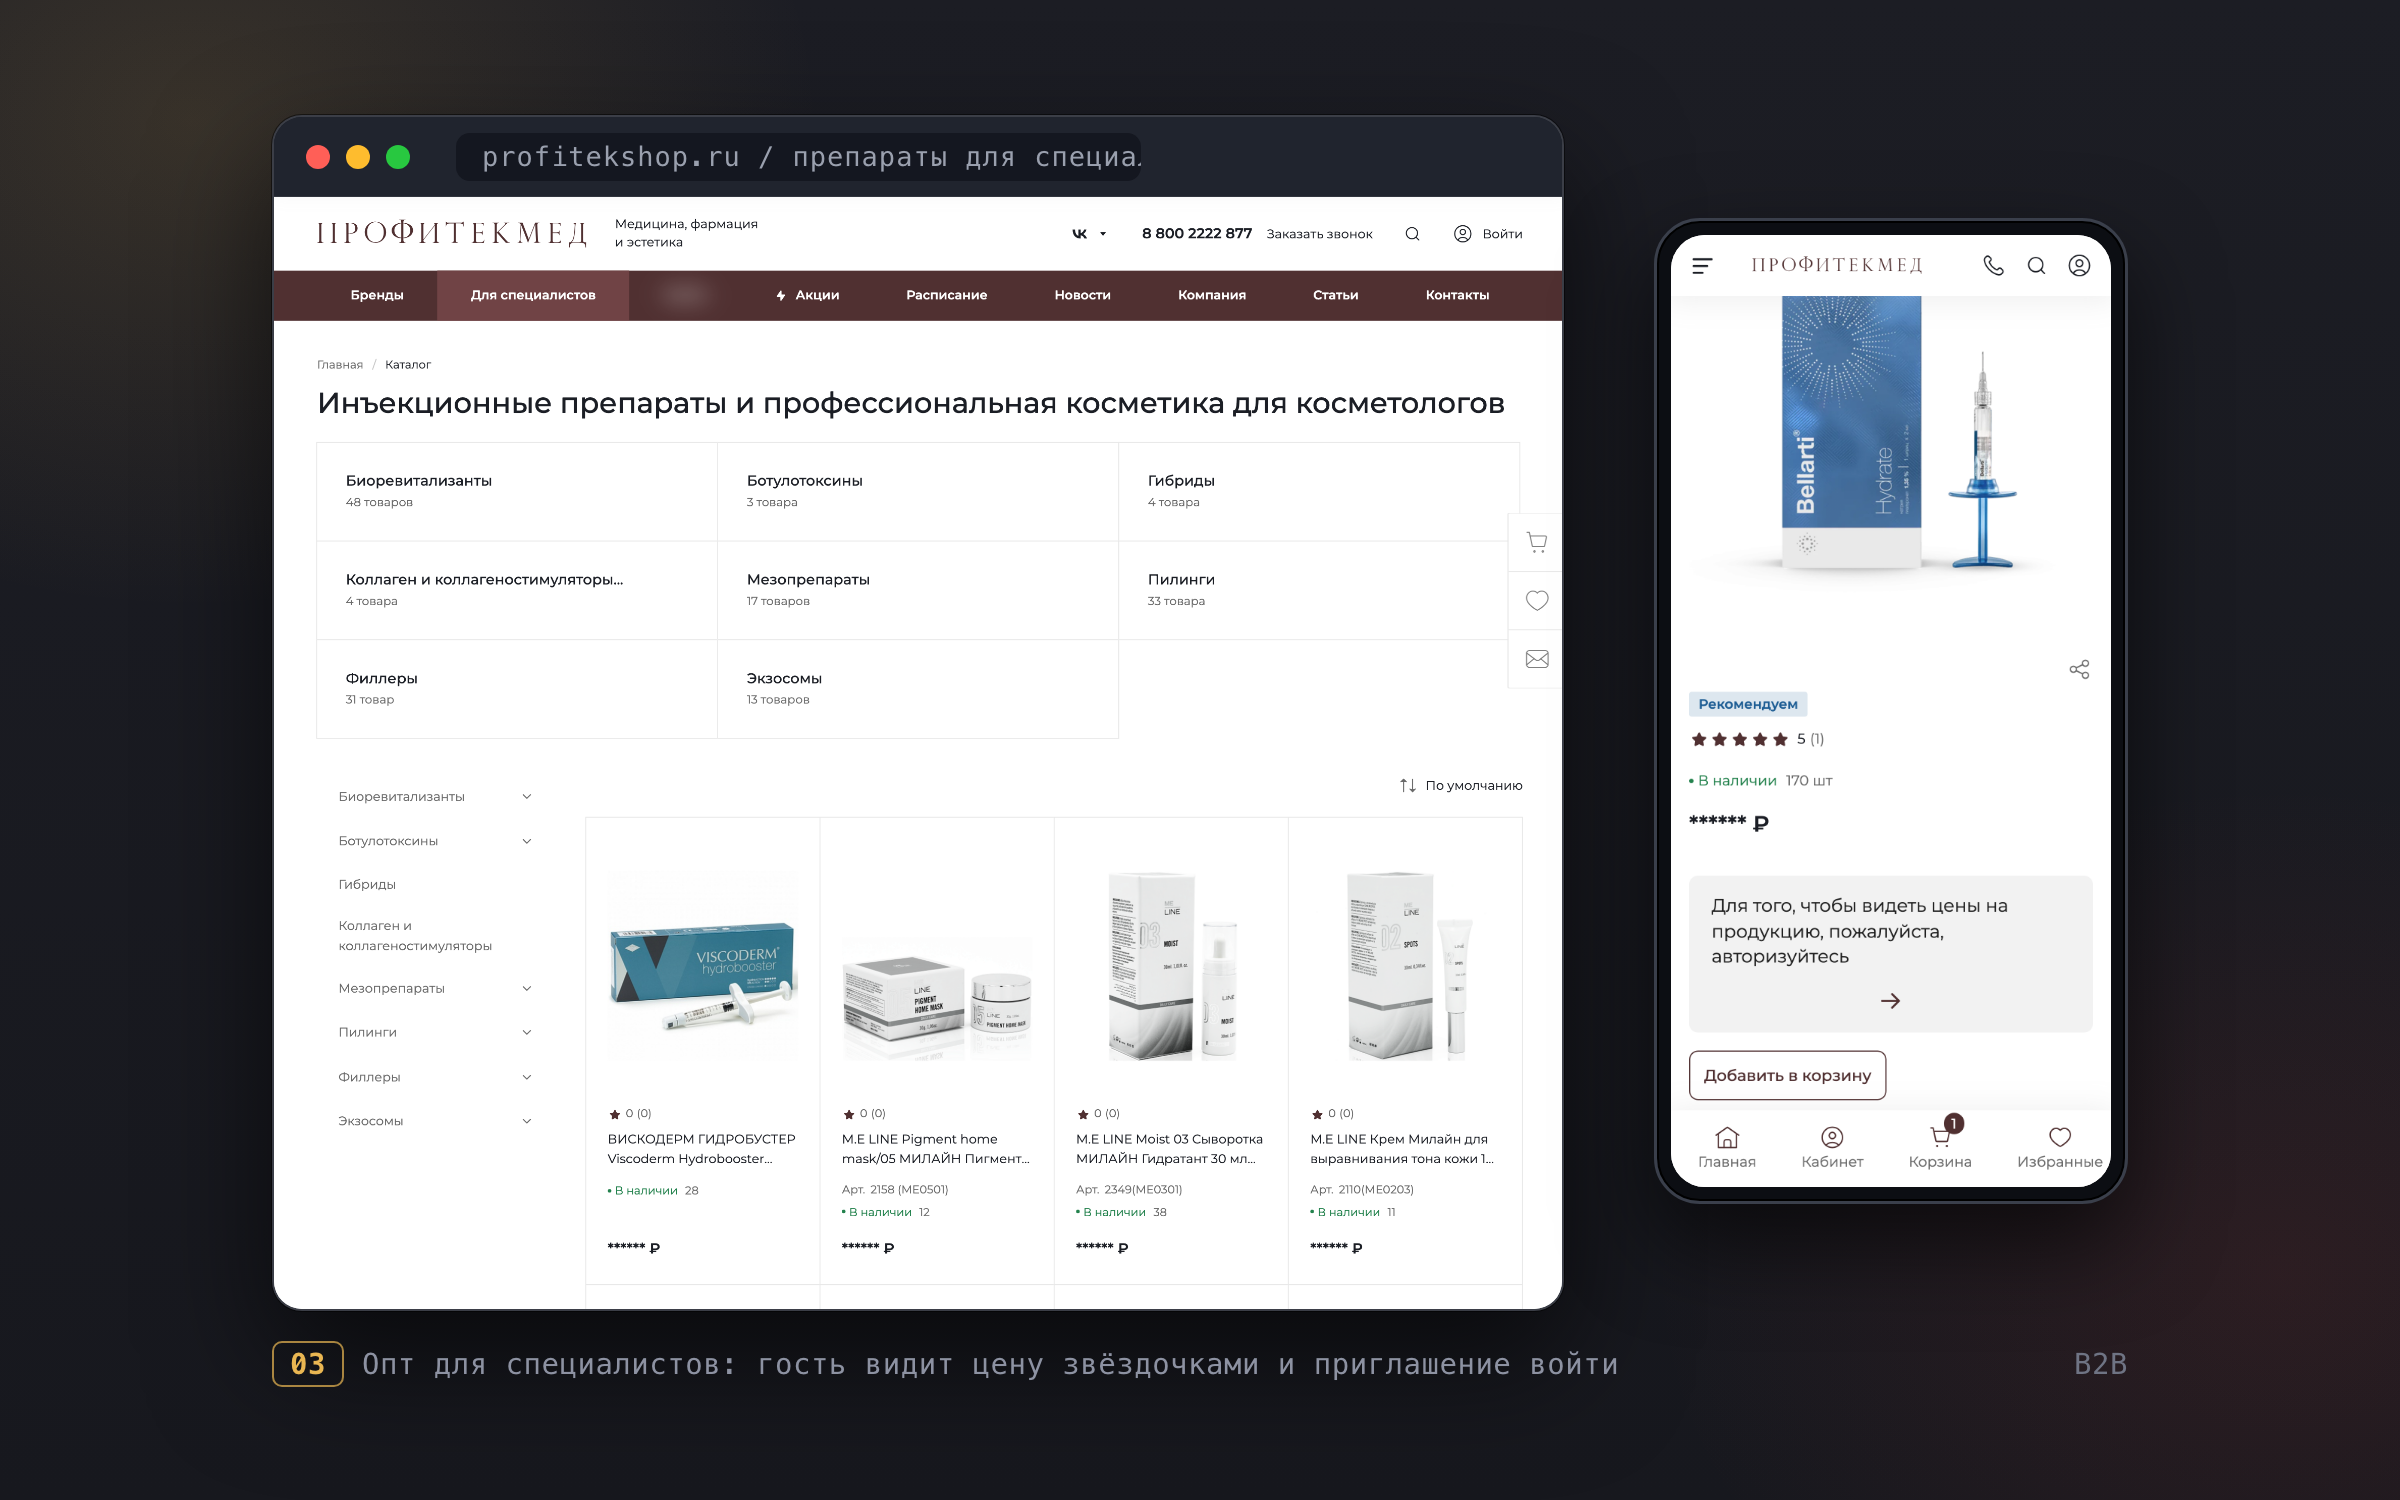Expand Мезопрепараты in sidebar filter
Image resolution: width=2400 pixels, height=1500 pixels.
tap(527, 989)
